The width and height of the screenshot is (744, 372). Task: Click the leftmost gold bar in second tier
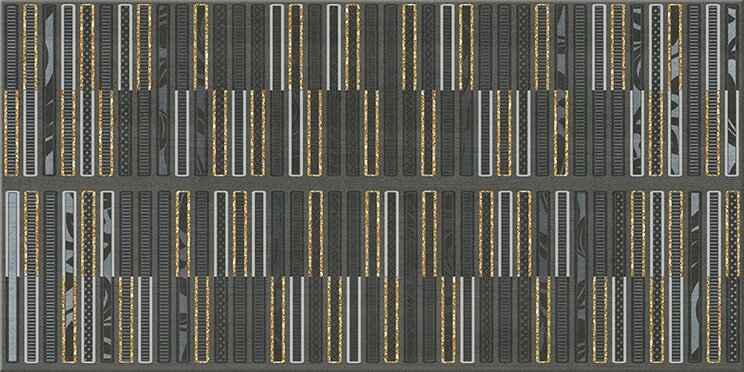11,133
